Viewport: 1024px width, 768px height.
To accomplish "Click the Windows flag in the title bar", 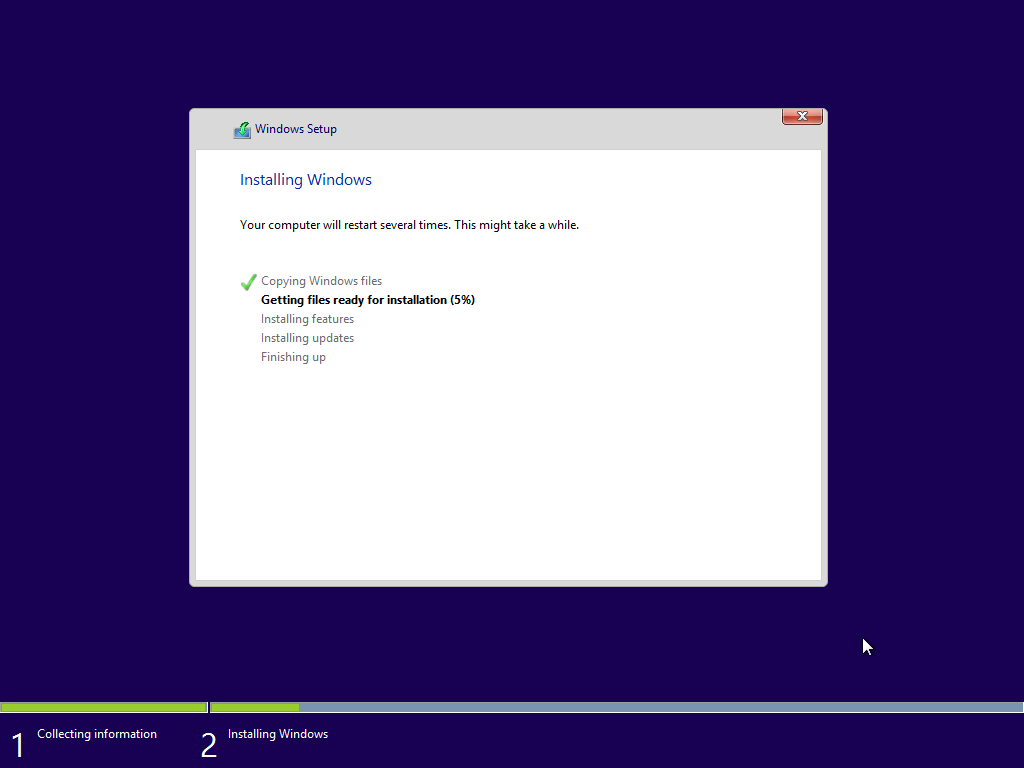I will point(241,129).
